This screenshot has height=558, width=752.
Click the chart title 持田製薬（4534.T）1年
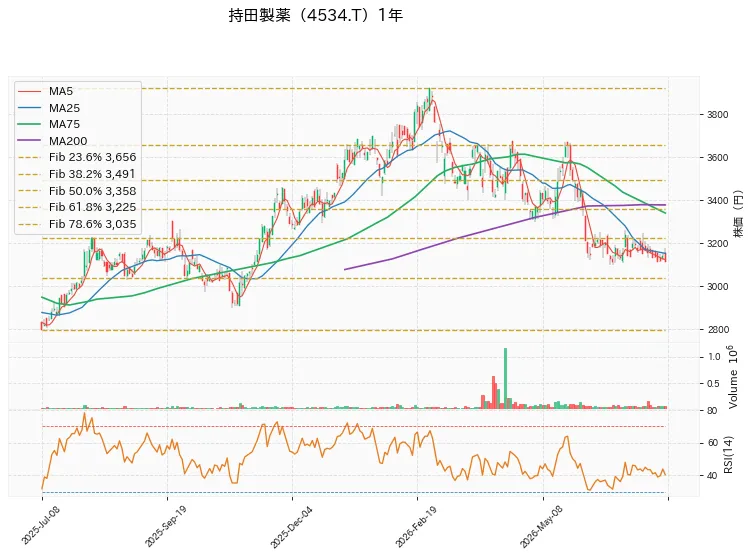coord(316,15)
